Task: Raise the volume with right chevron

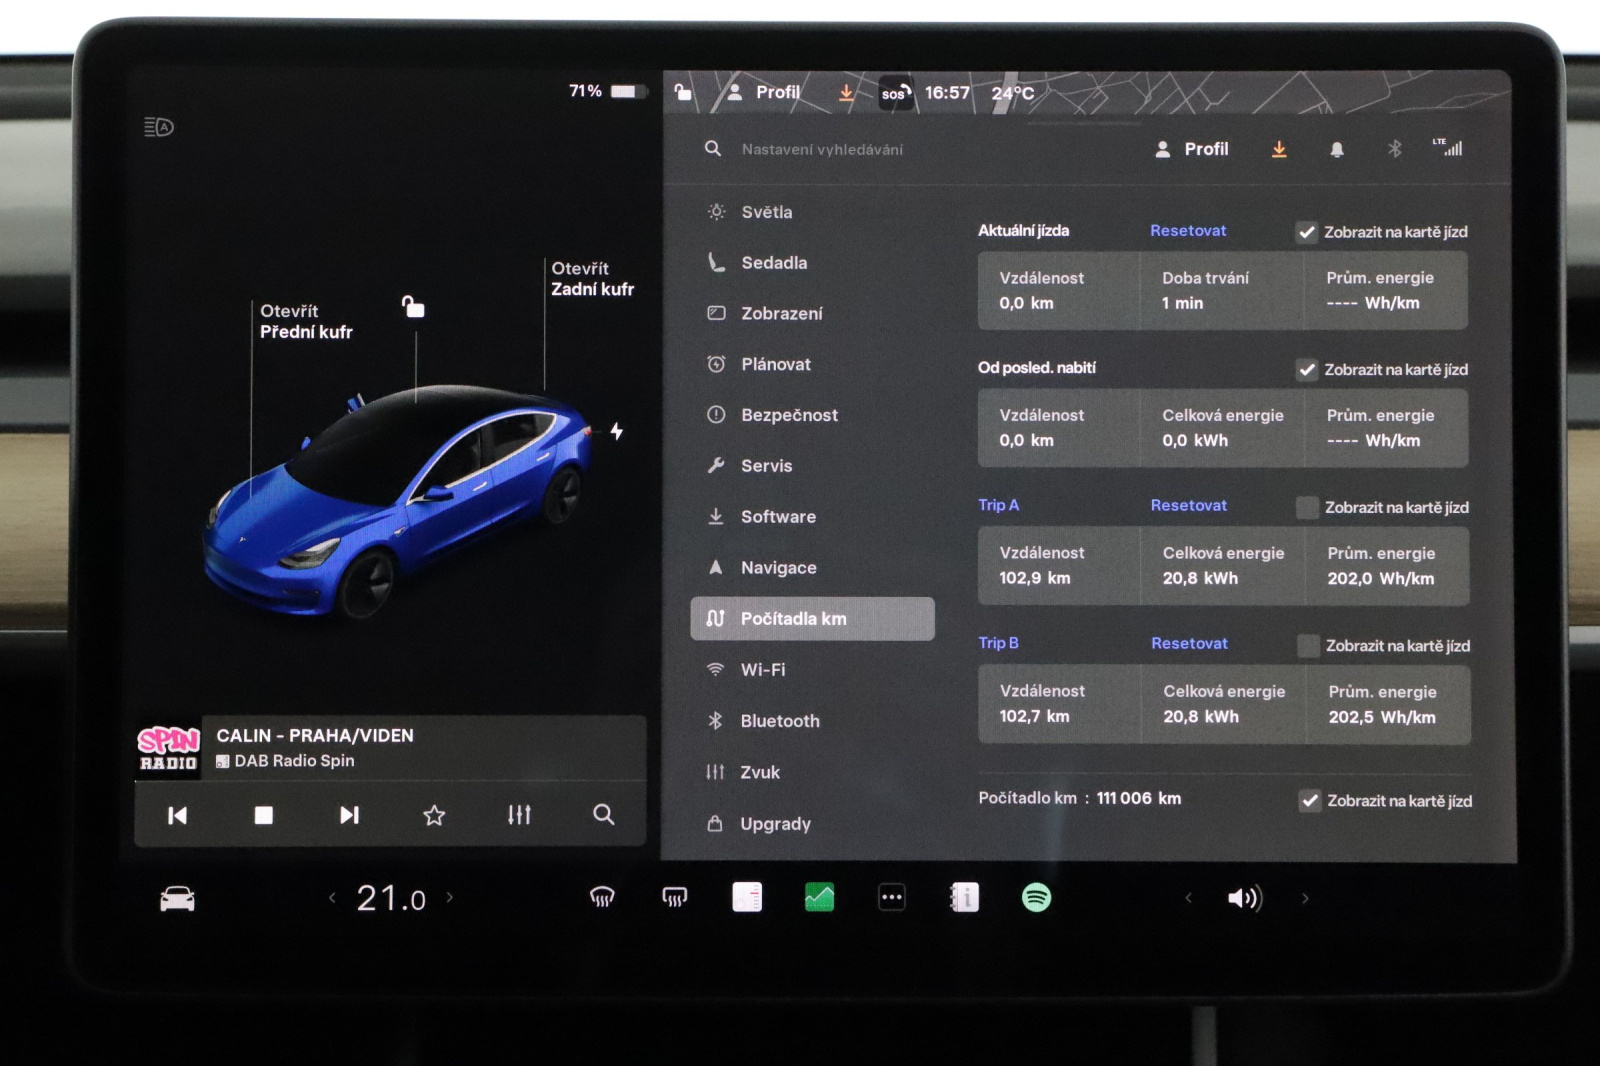Action: [1305, 898]
